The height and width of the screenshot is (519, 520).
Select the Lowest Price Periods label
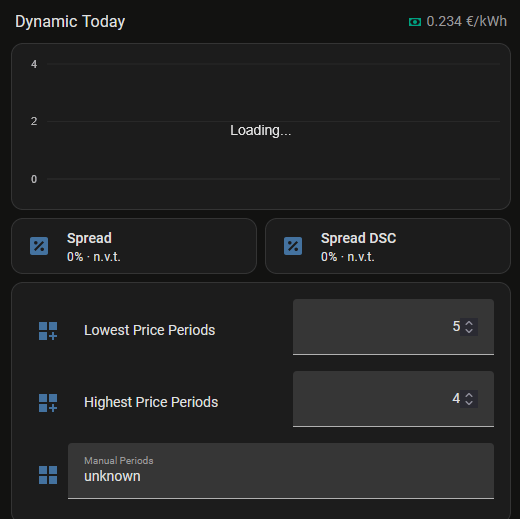[149, 330]
